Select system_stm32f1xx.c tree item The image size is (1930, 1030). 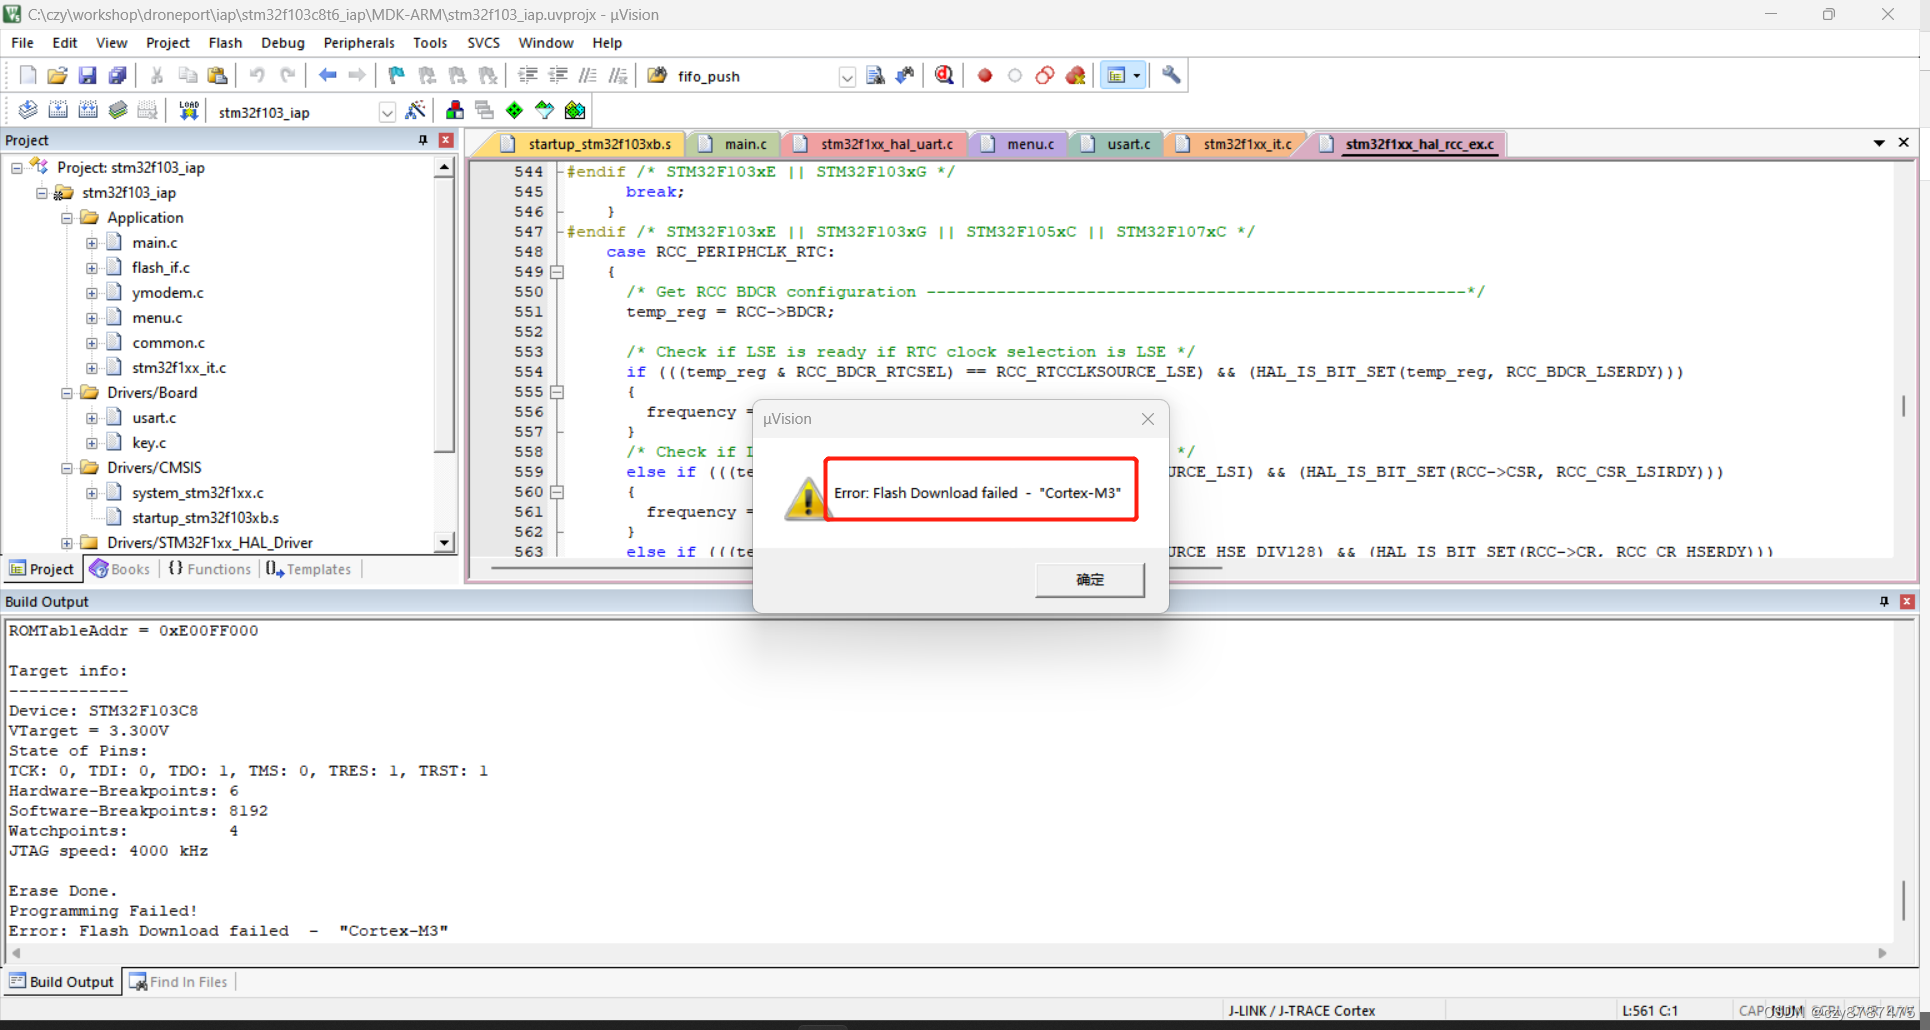click(198, 493)
